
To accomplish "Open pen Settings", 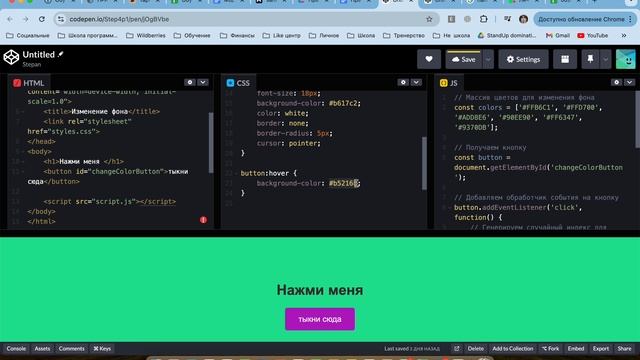I will coord(523,60).
